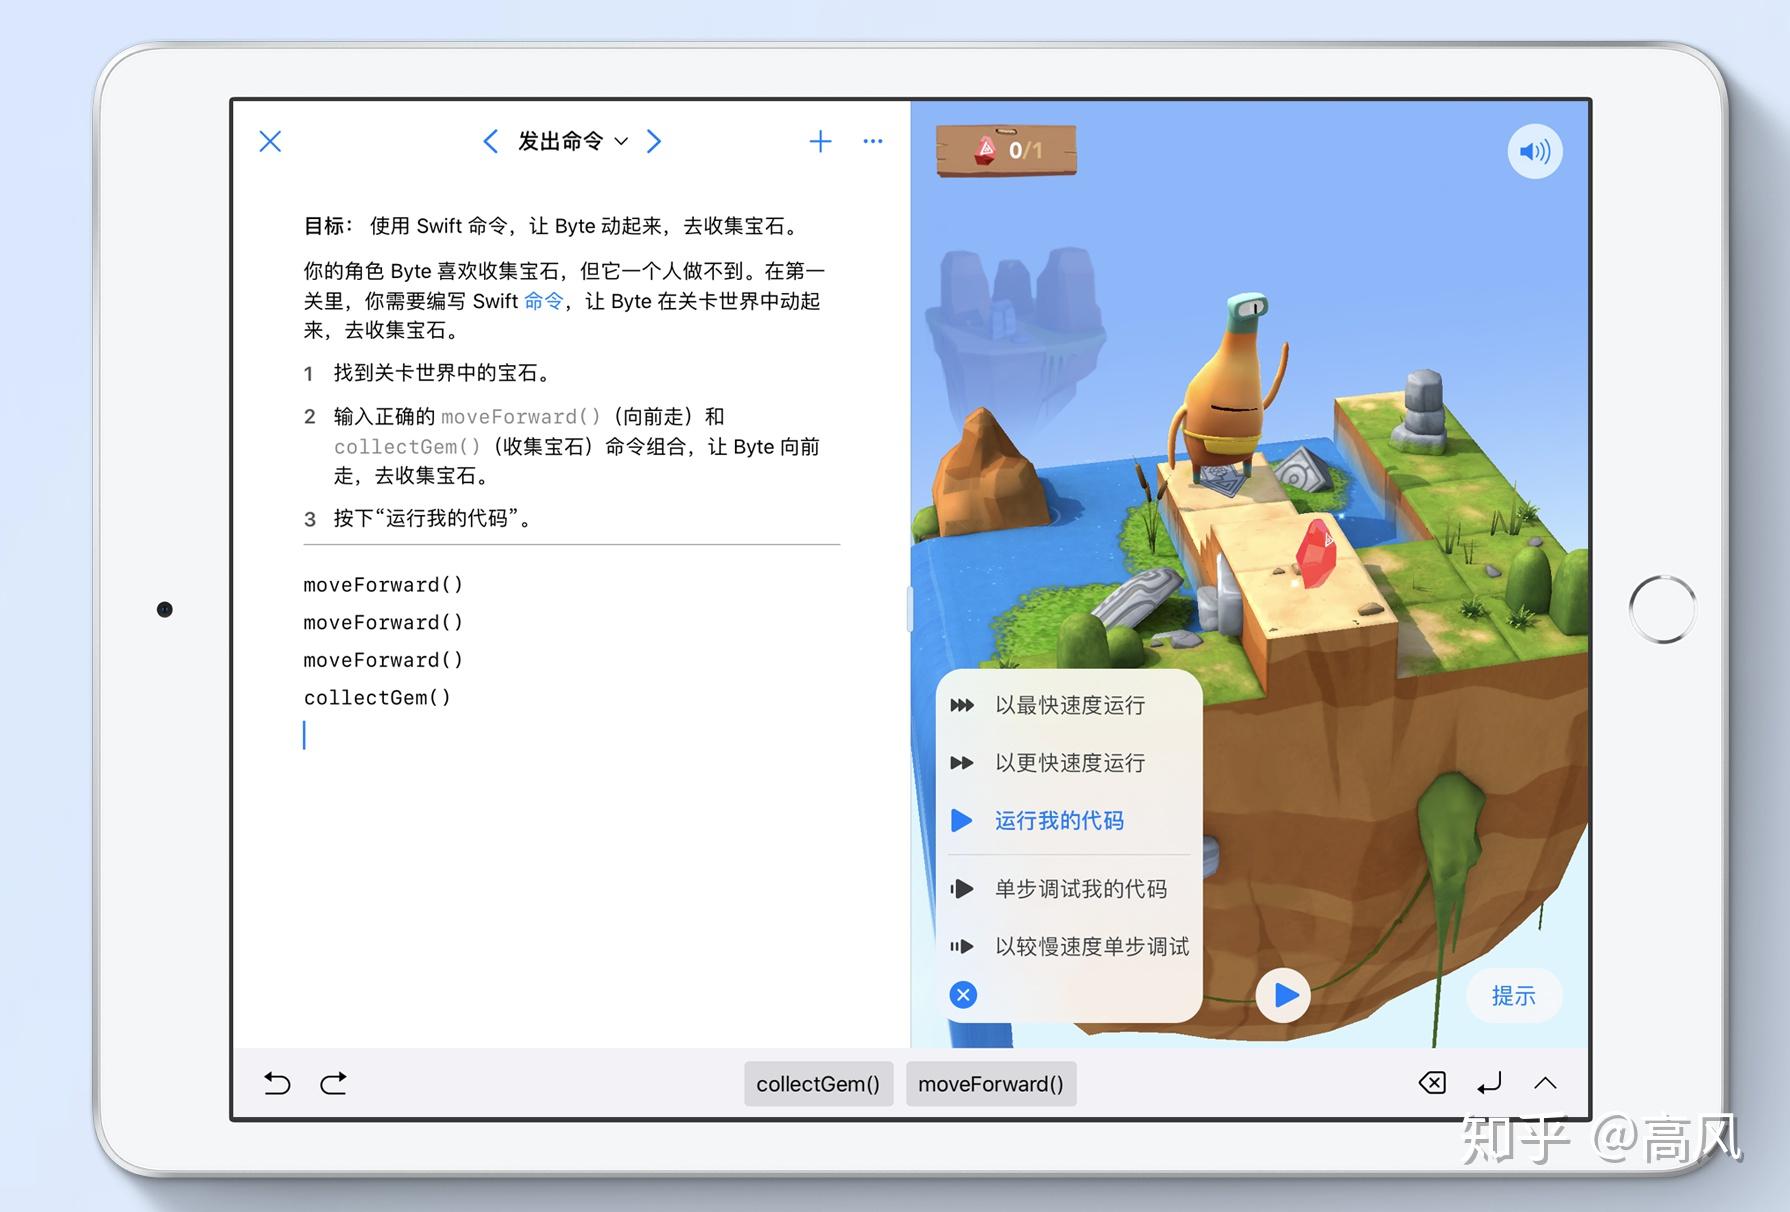Image resolution: width=1790 pixels, height=1212 pixels.
Task: Open the three-dot more options menu
Action: 873,141
